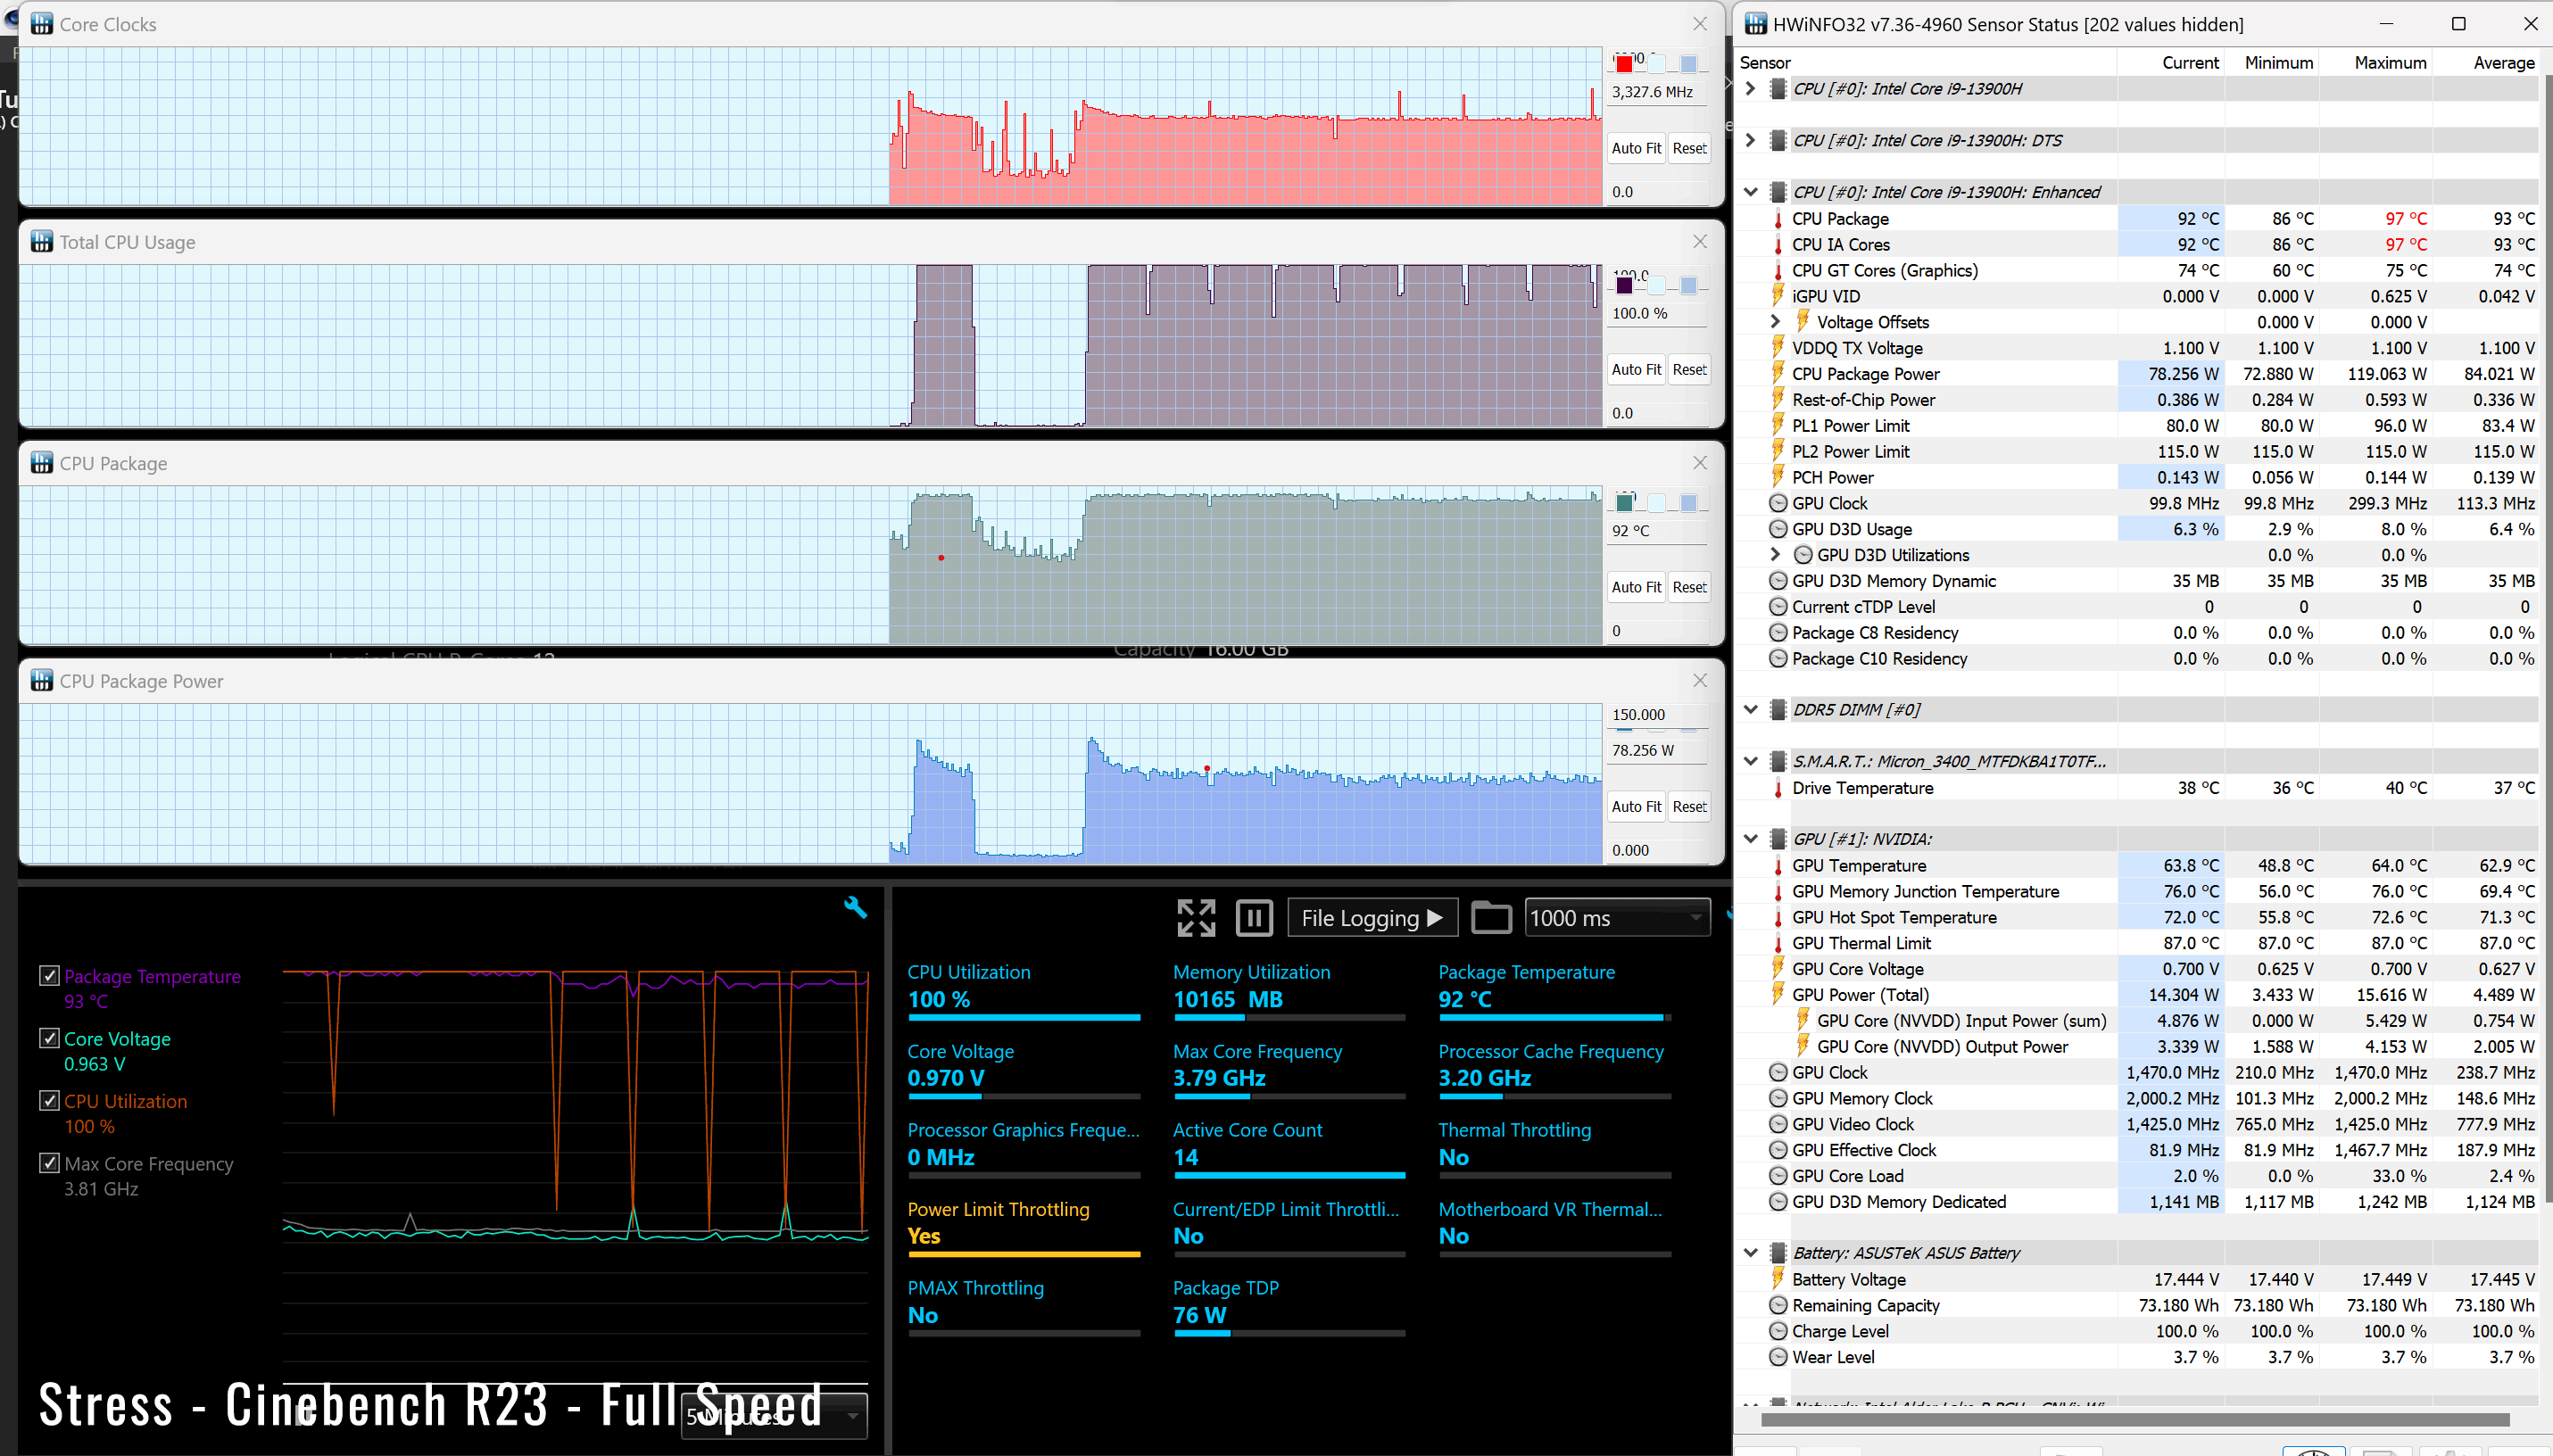Image resolution: width=2553 pixels, height=1456 pixels.
Task: Click Auto Fit in the Core Clocks window
Action: [1636, 148]
